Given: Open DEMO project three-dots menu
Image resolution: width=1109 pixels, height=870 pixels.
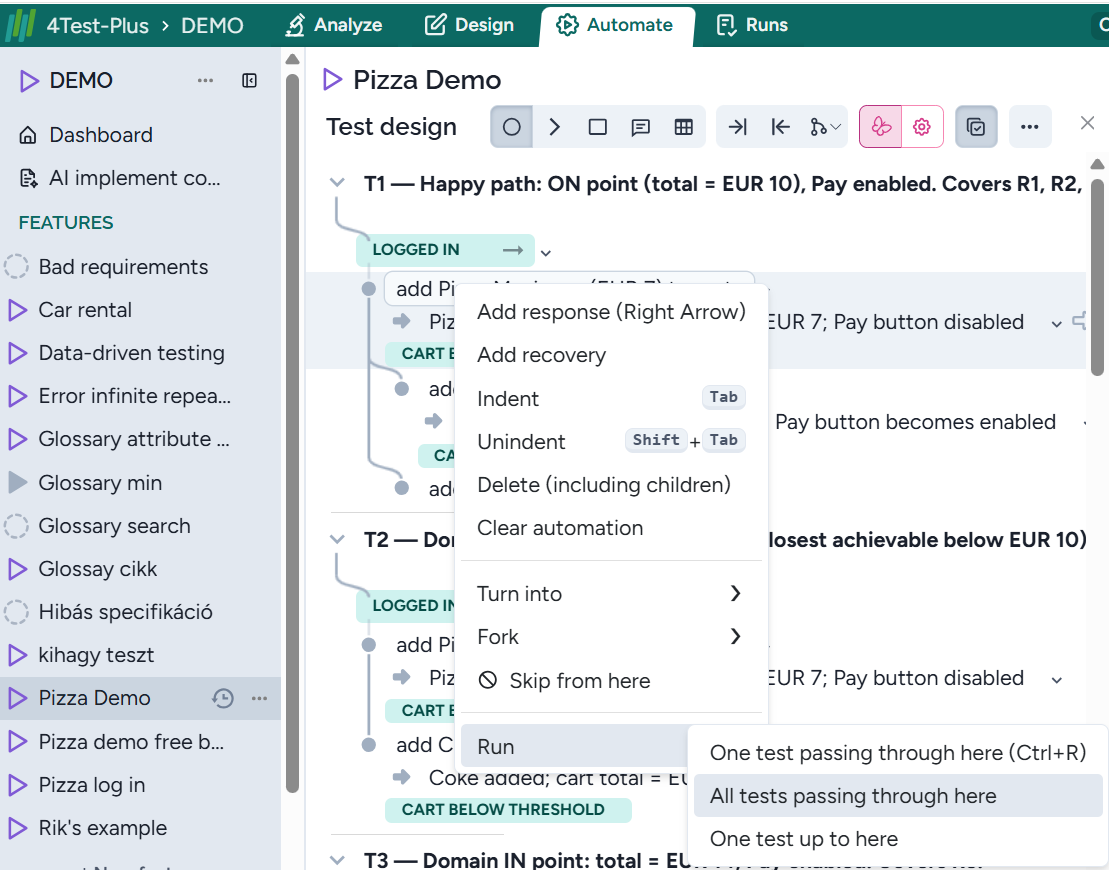Looking at the screenshot, I should (x=205, y=81).
